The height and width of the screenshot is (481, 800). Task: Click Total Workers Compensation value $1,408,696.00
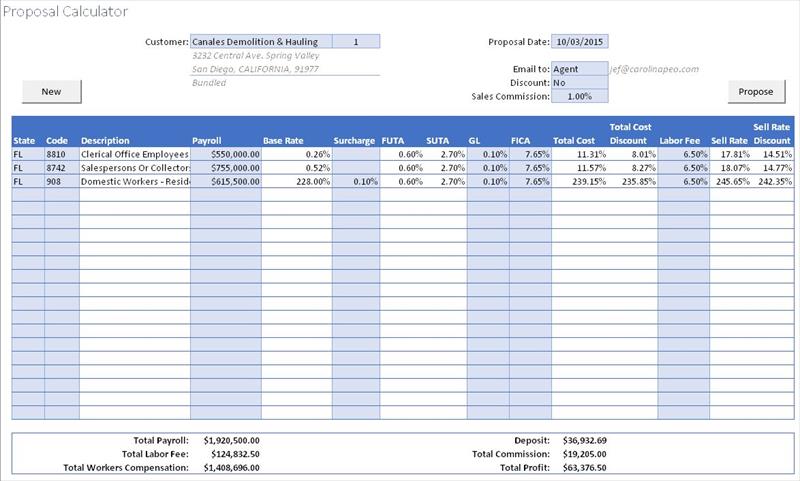click(232, 468)
